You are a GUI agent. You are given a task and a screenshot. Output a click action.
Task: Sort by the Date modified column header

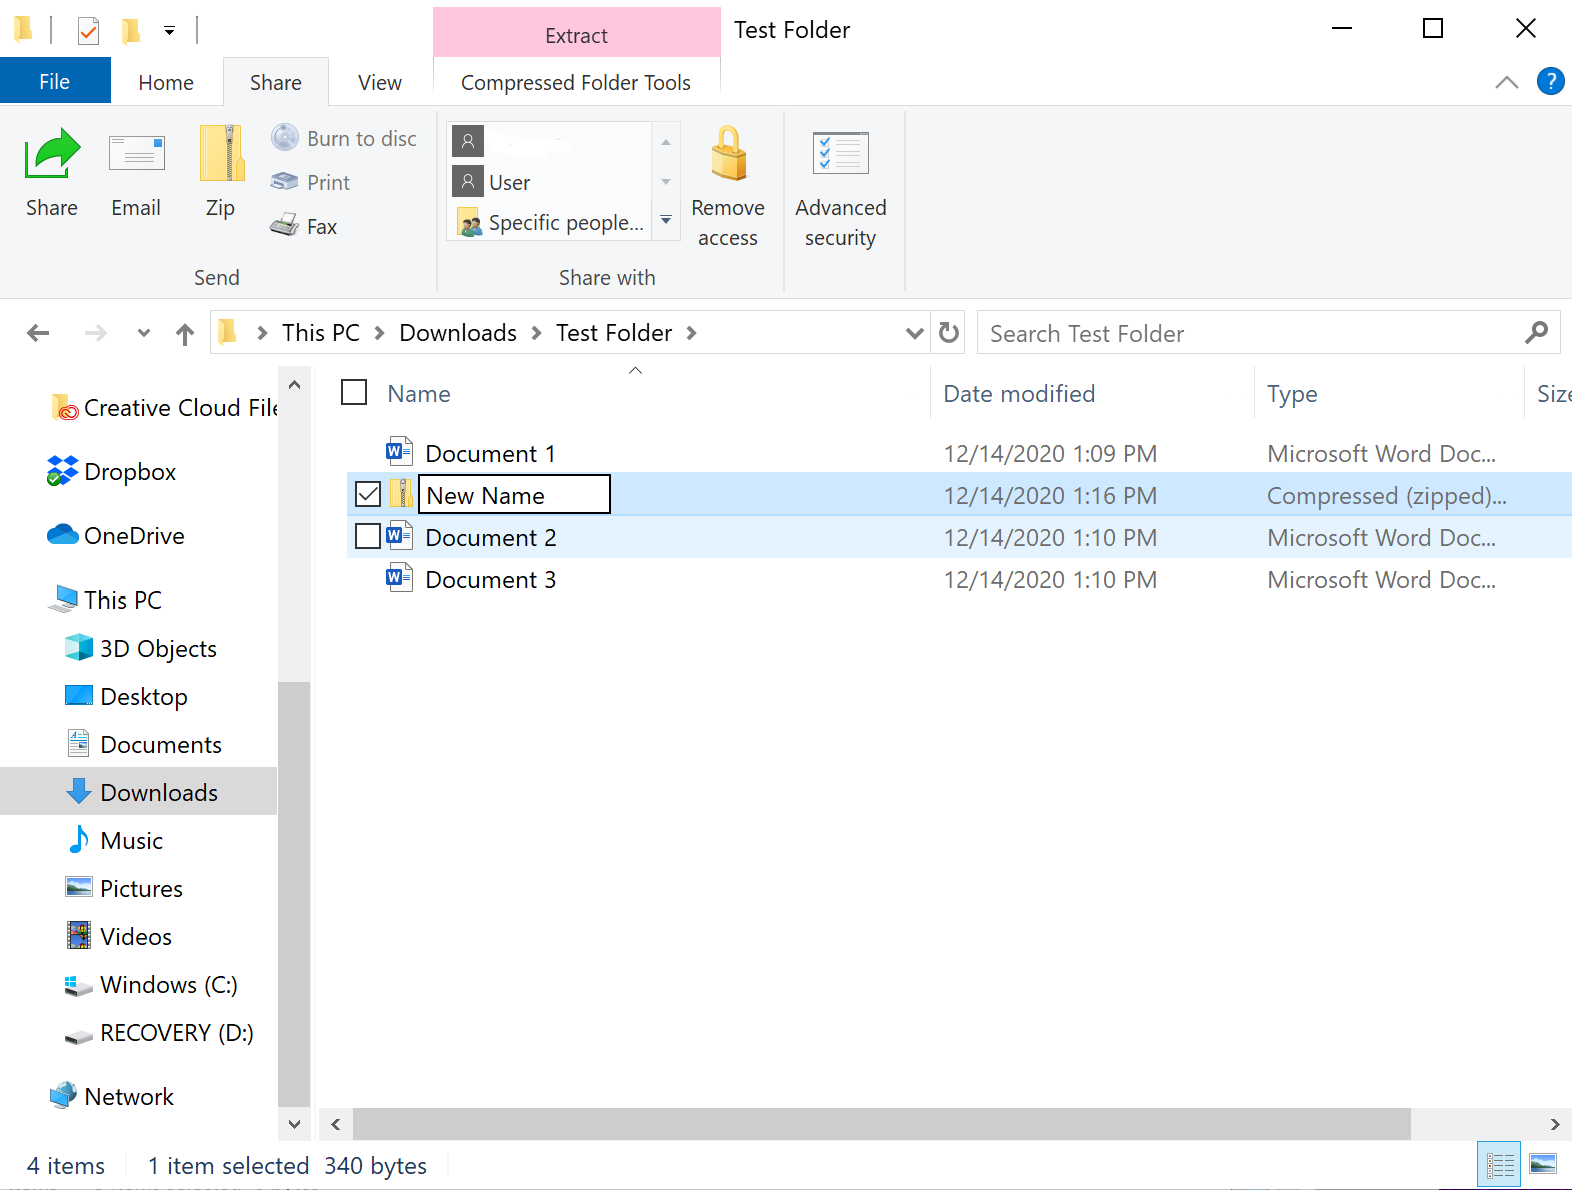1019,394
